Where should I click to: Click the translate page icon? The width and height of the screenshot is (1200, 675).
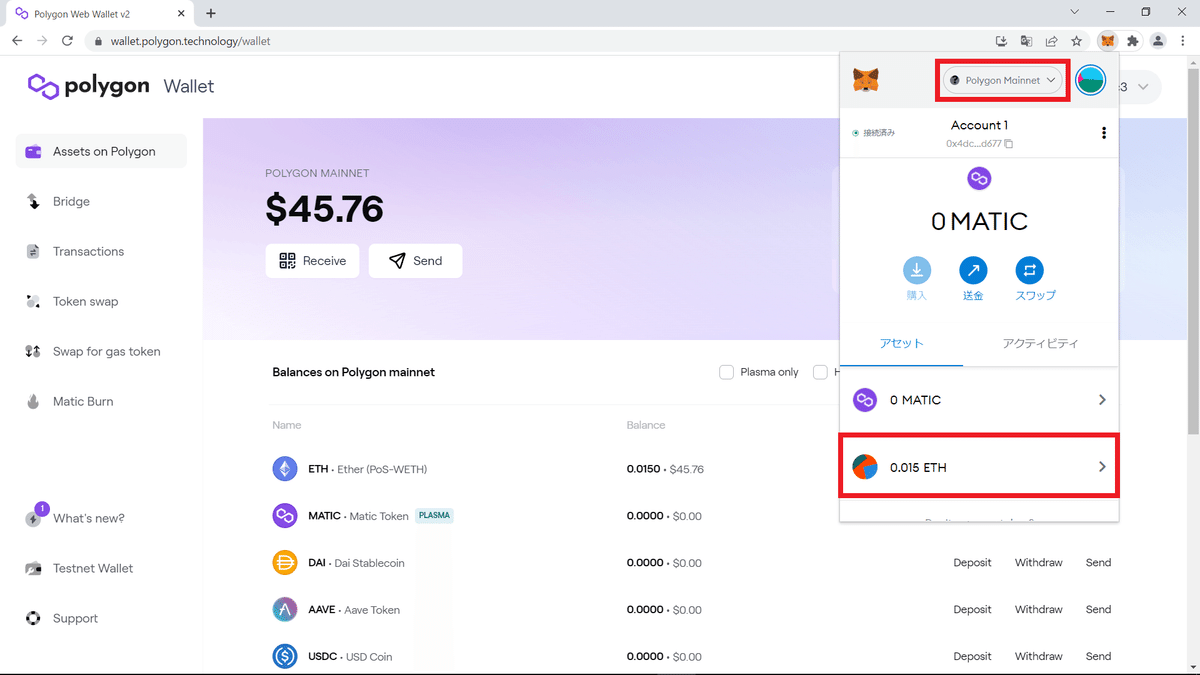1027,41
